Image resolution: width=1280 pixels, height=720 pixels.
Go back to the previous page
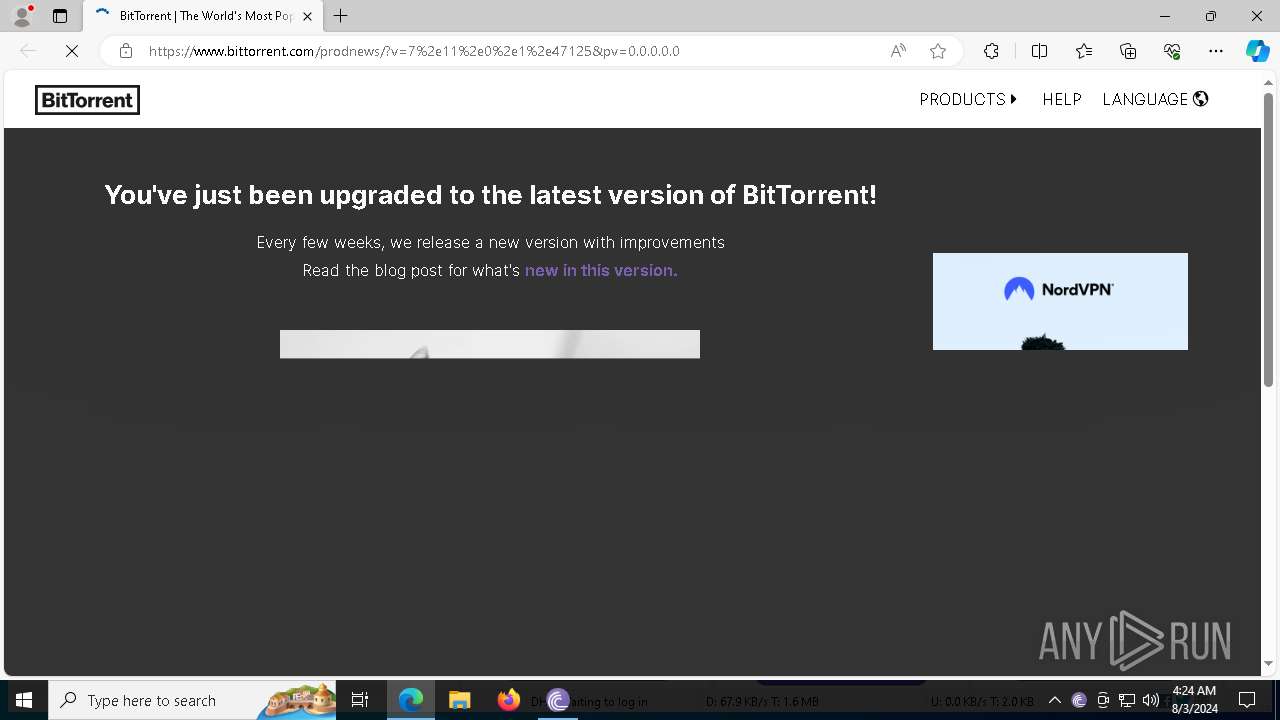tap(28, 51)
